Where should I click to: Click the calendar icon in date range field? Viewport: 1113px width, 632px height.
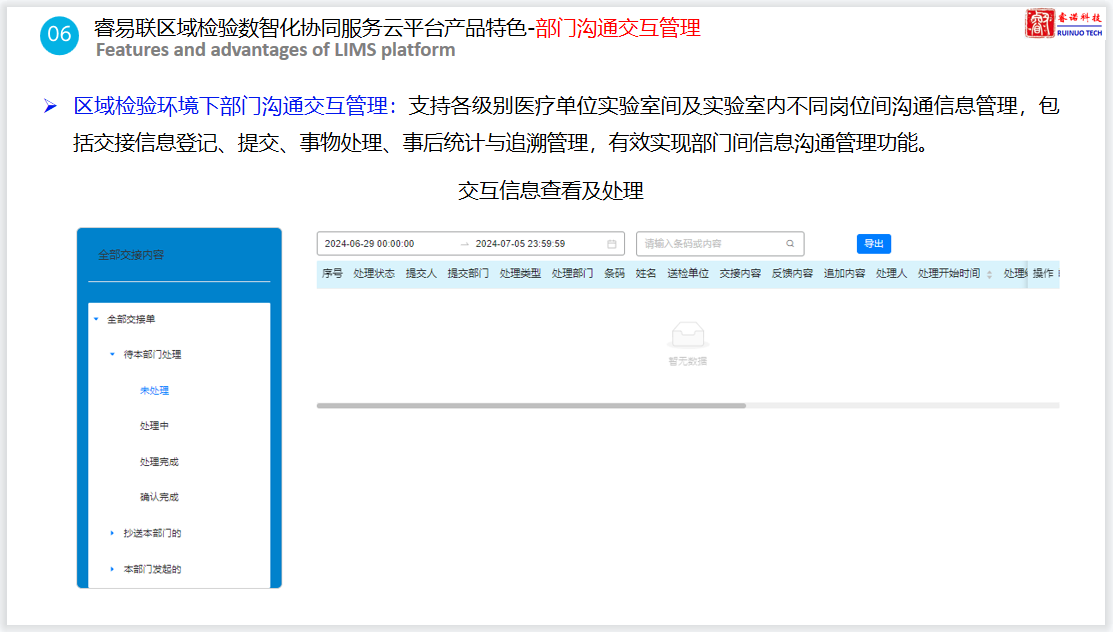pos(611,244)
